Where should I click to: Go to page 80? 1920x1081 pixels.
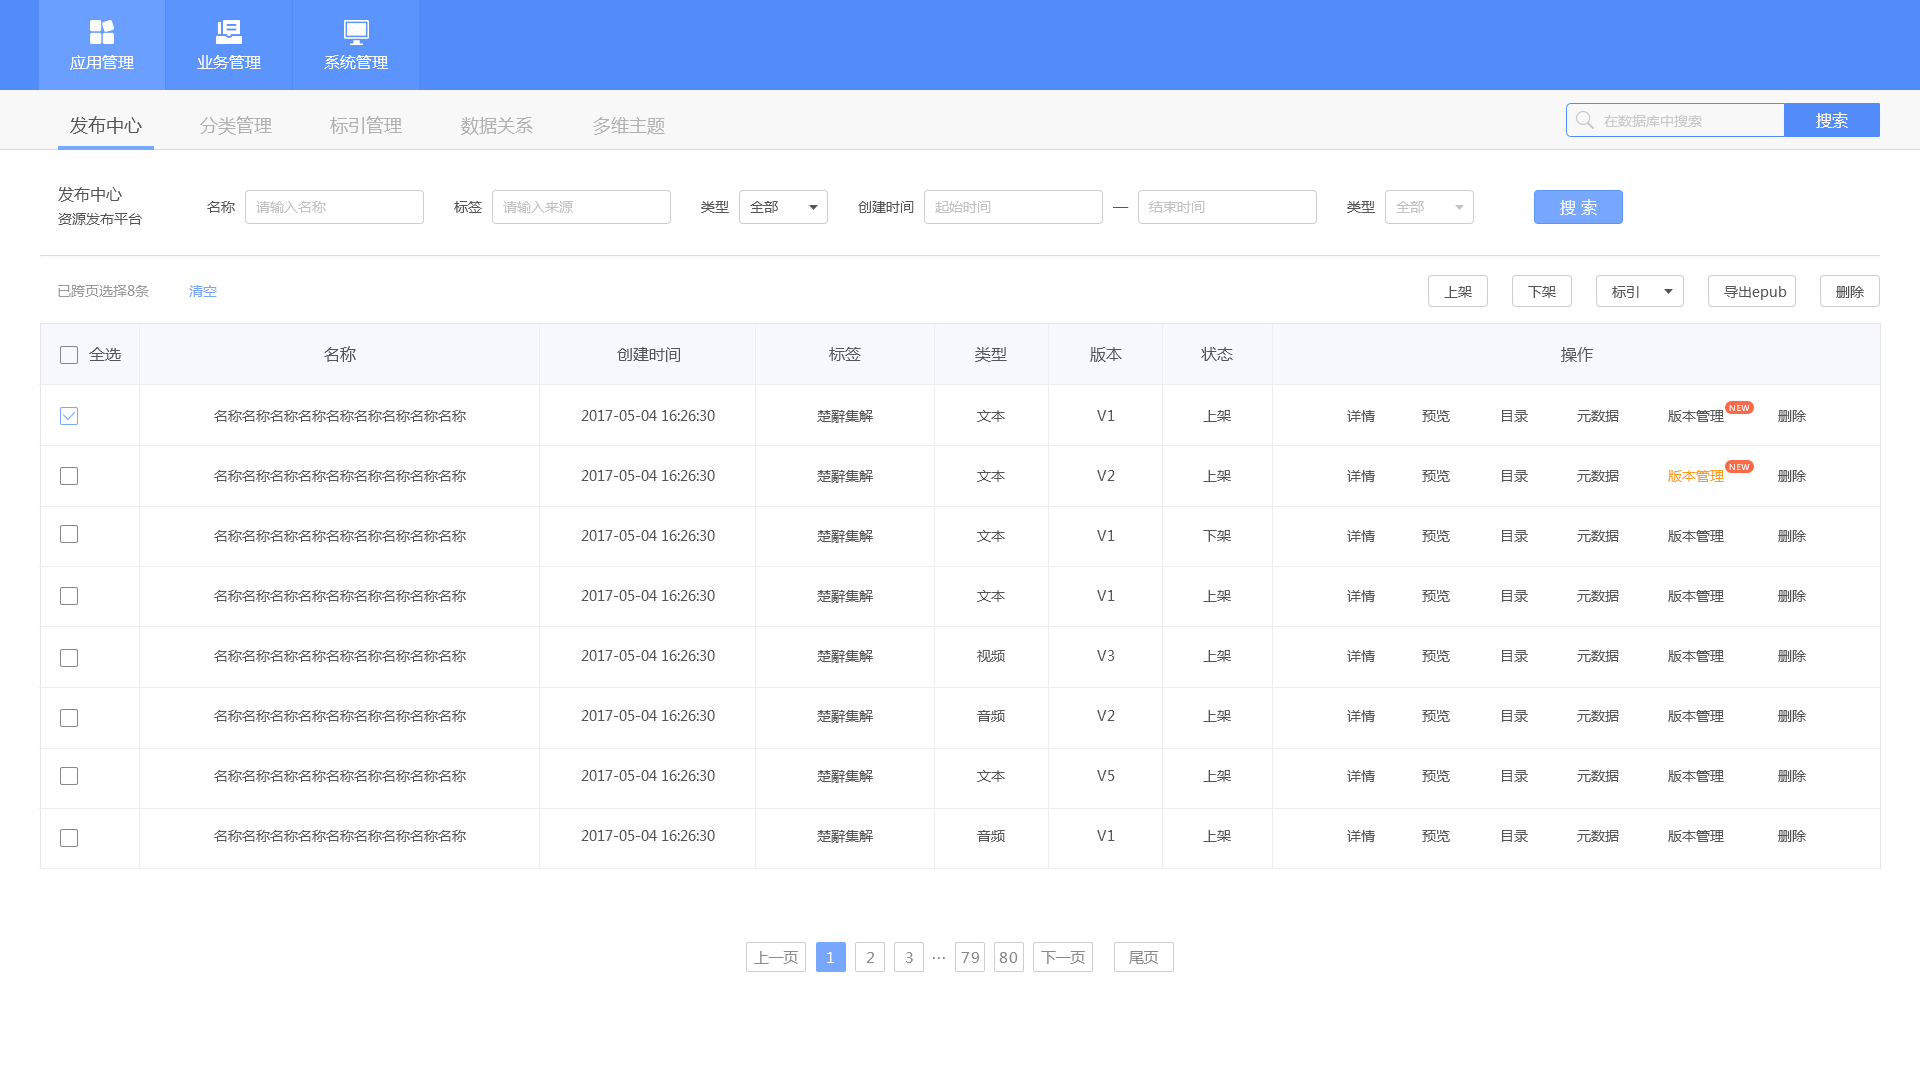1009,957
